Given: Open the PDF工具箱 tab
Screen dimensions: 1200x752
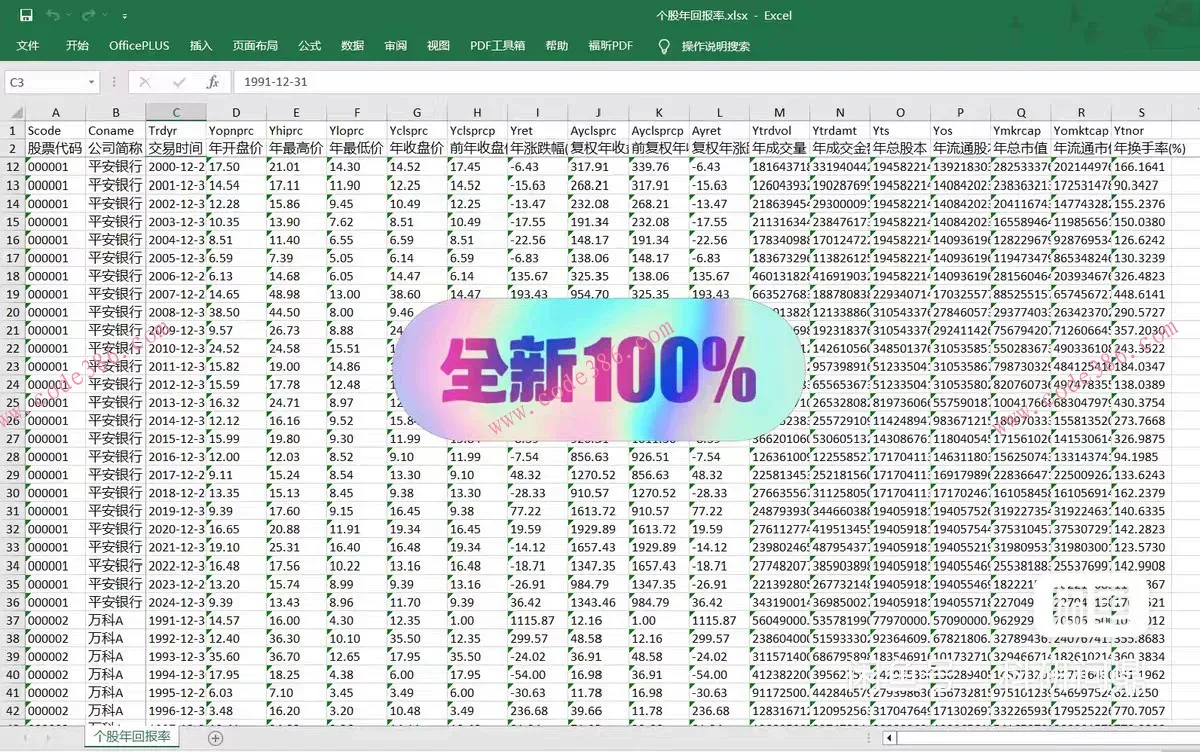Looking at the screenshot, I should pyautogui.click(x=497, y=46).
